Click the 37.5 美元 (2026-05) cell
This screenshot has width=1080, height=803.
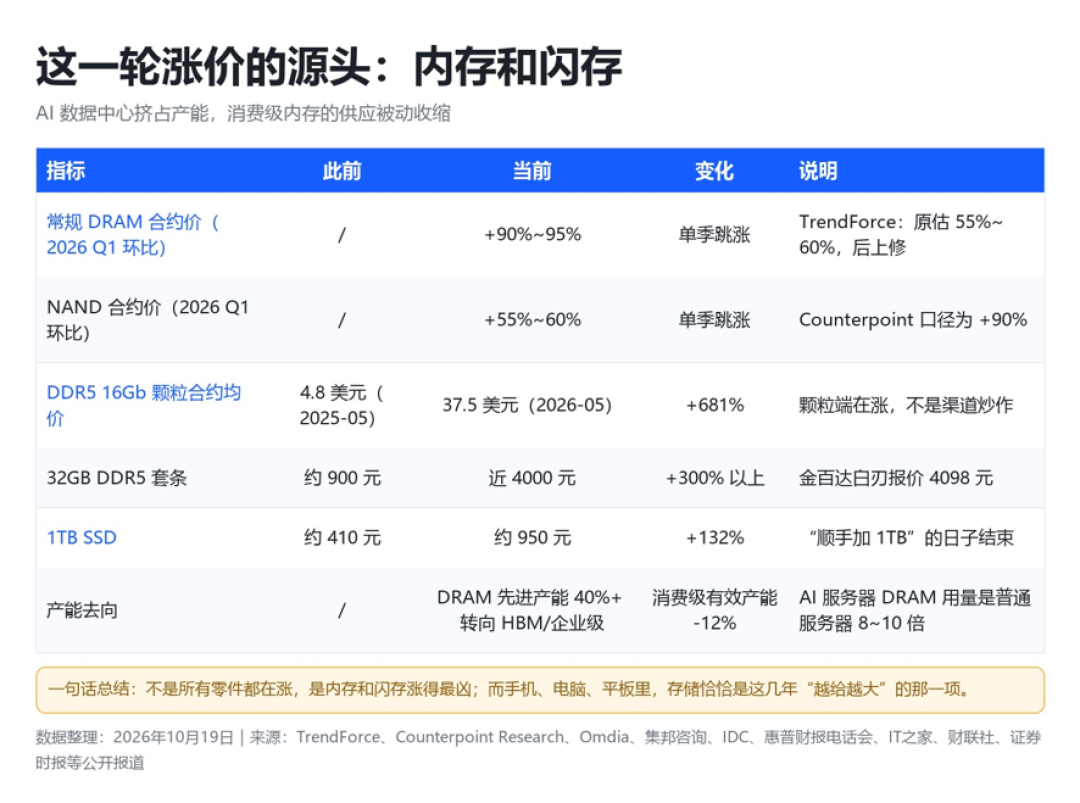(x=527, y=405)
